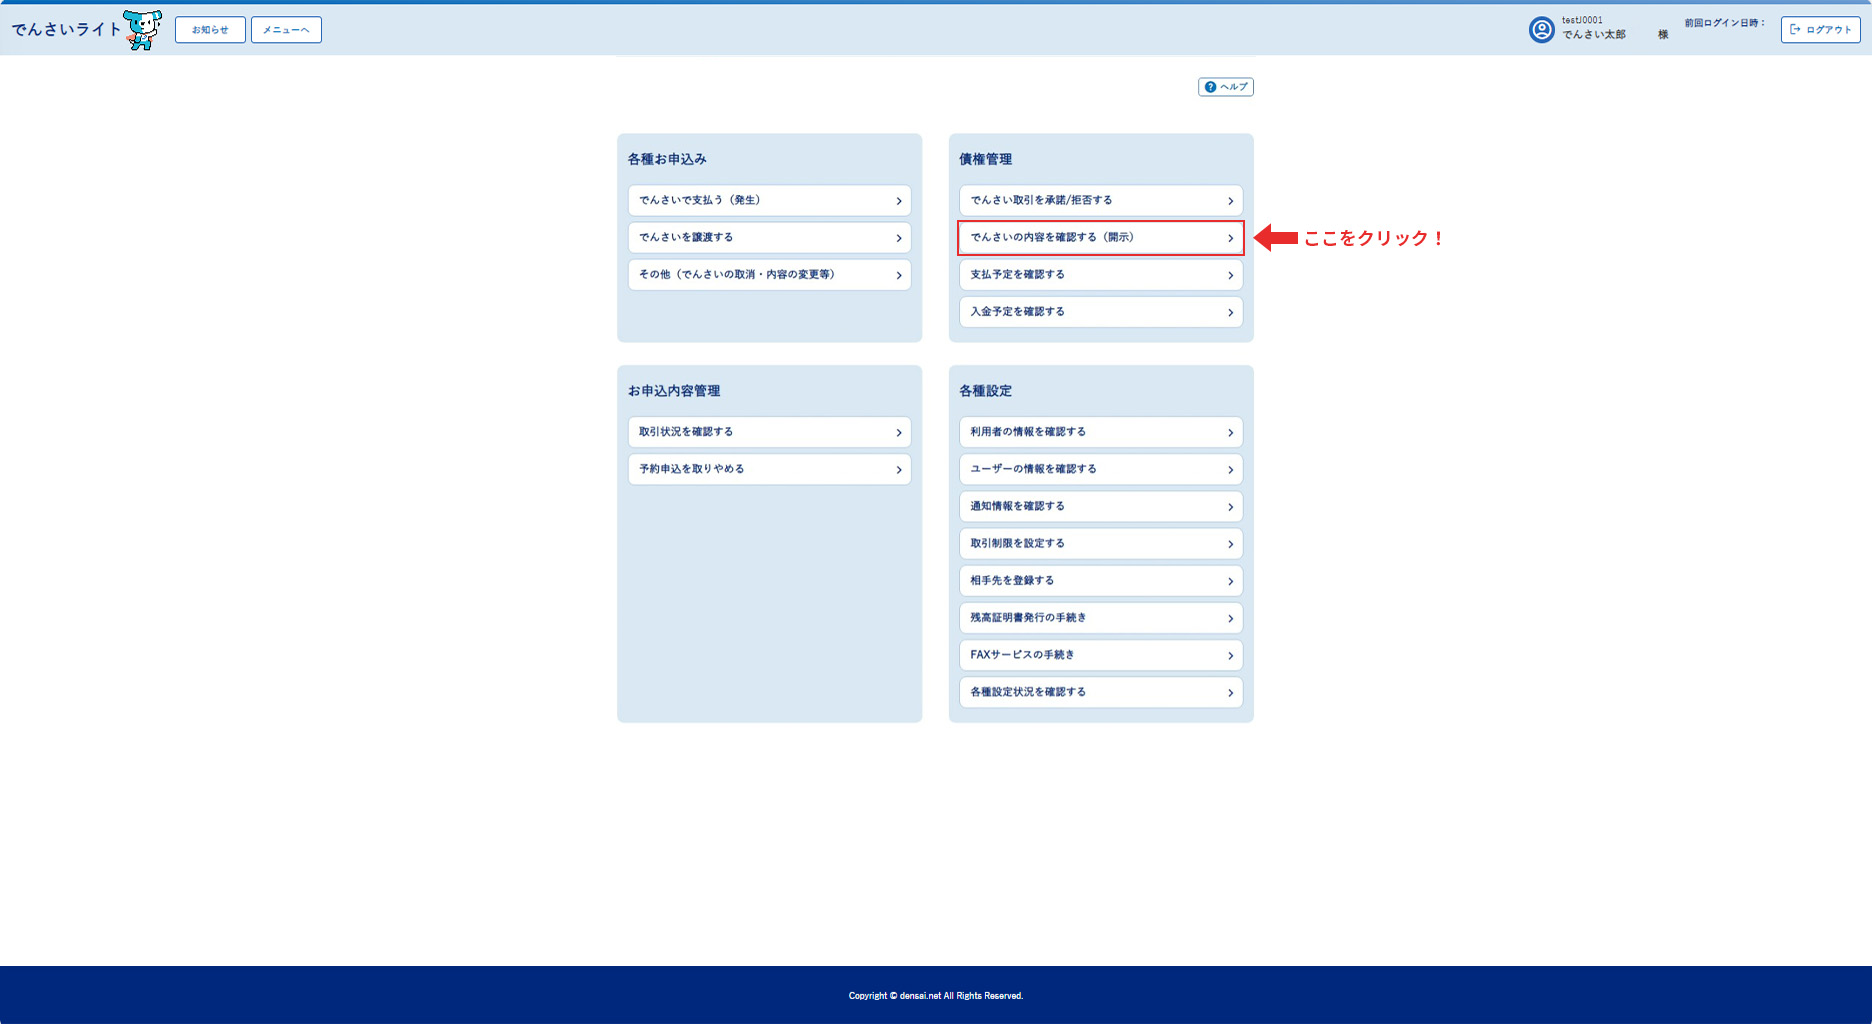
Task: Click the user account avatar icon
Action: point(1541,30)
